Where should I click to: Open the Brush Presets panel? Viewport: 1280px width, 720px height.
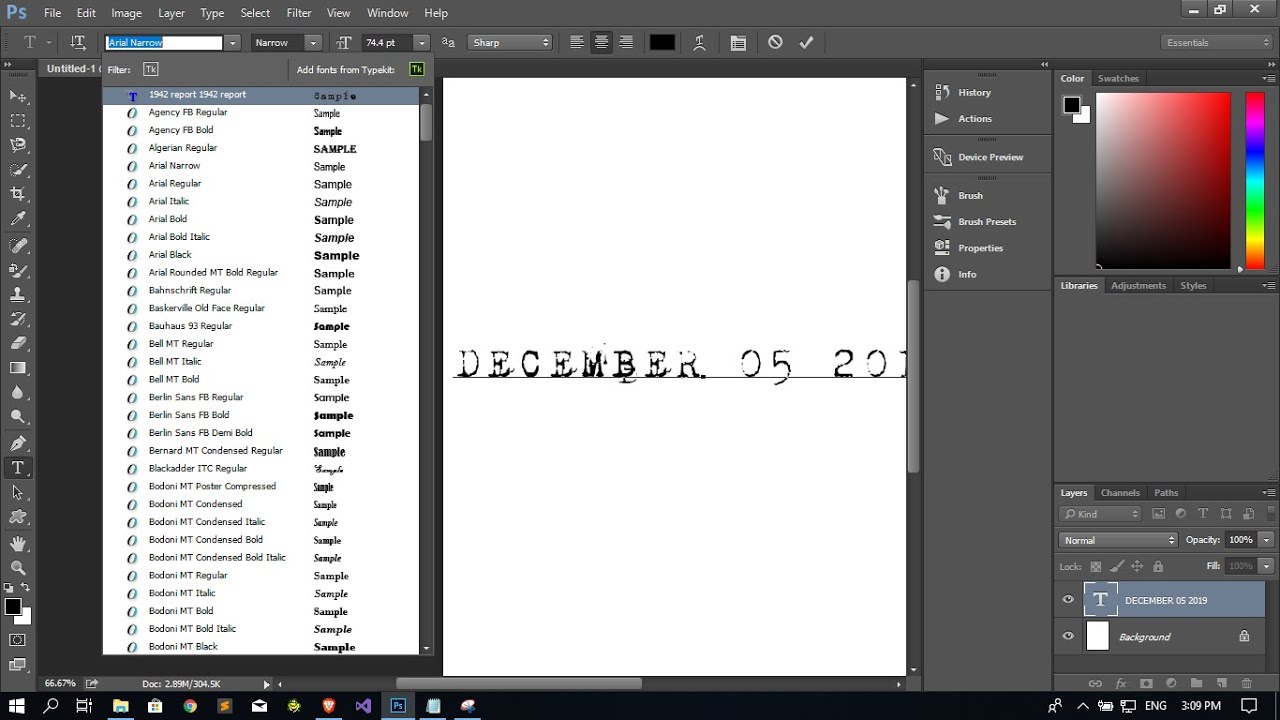(x=987, y=222)
